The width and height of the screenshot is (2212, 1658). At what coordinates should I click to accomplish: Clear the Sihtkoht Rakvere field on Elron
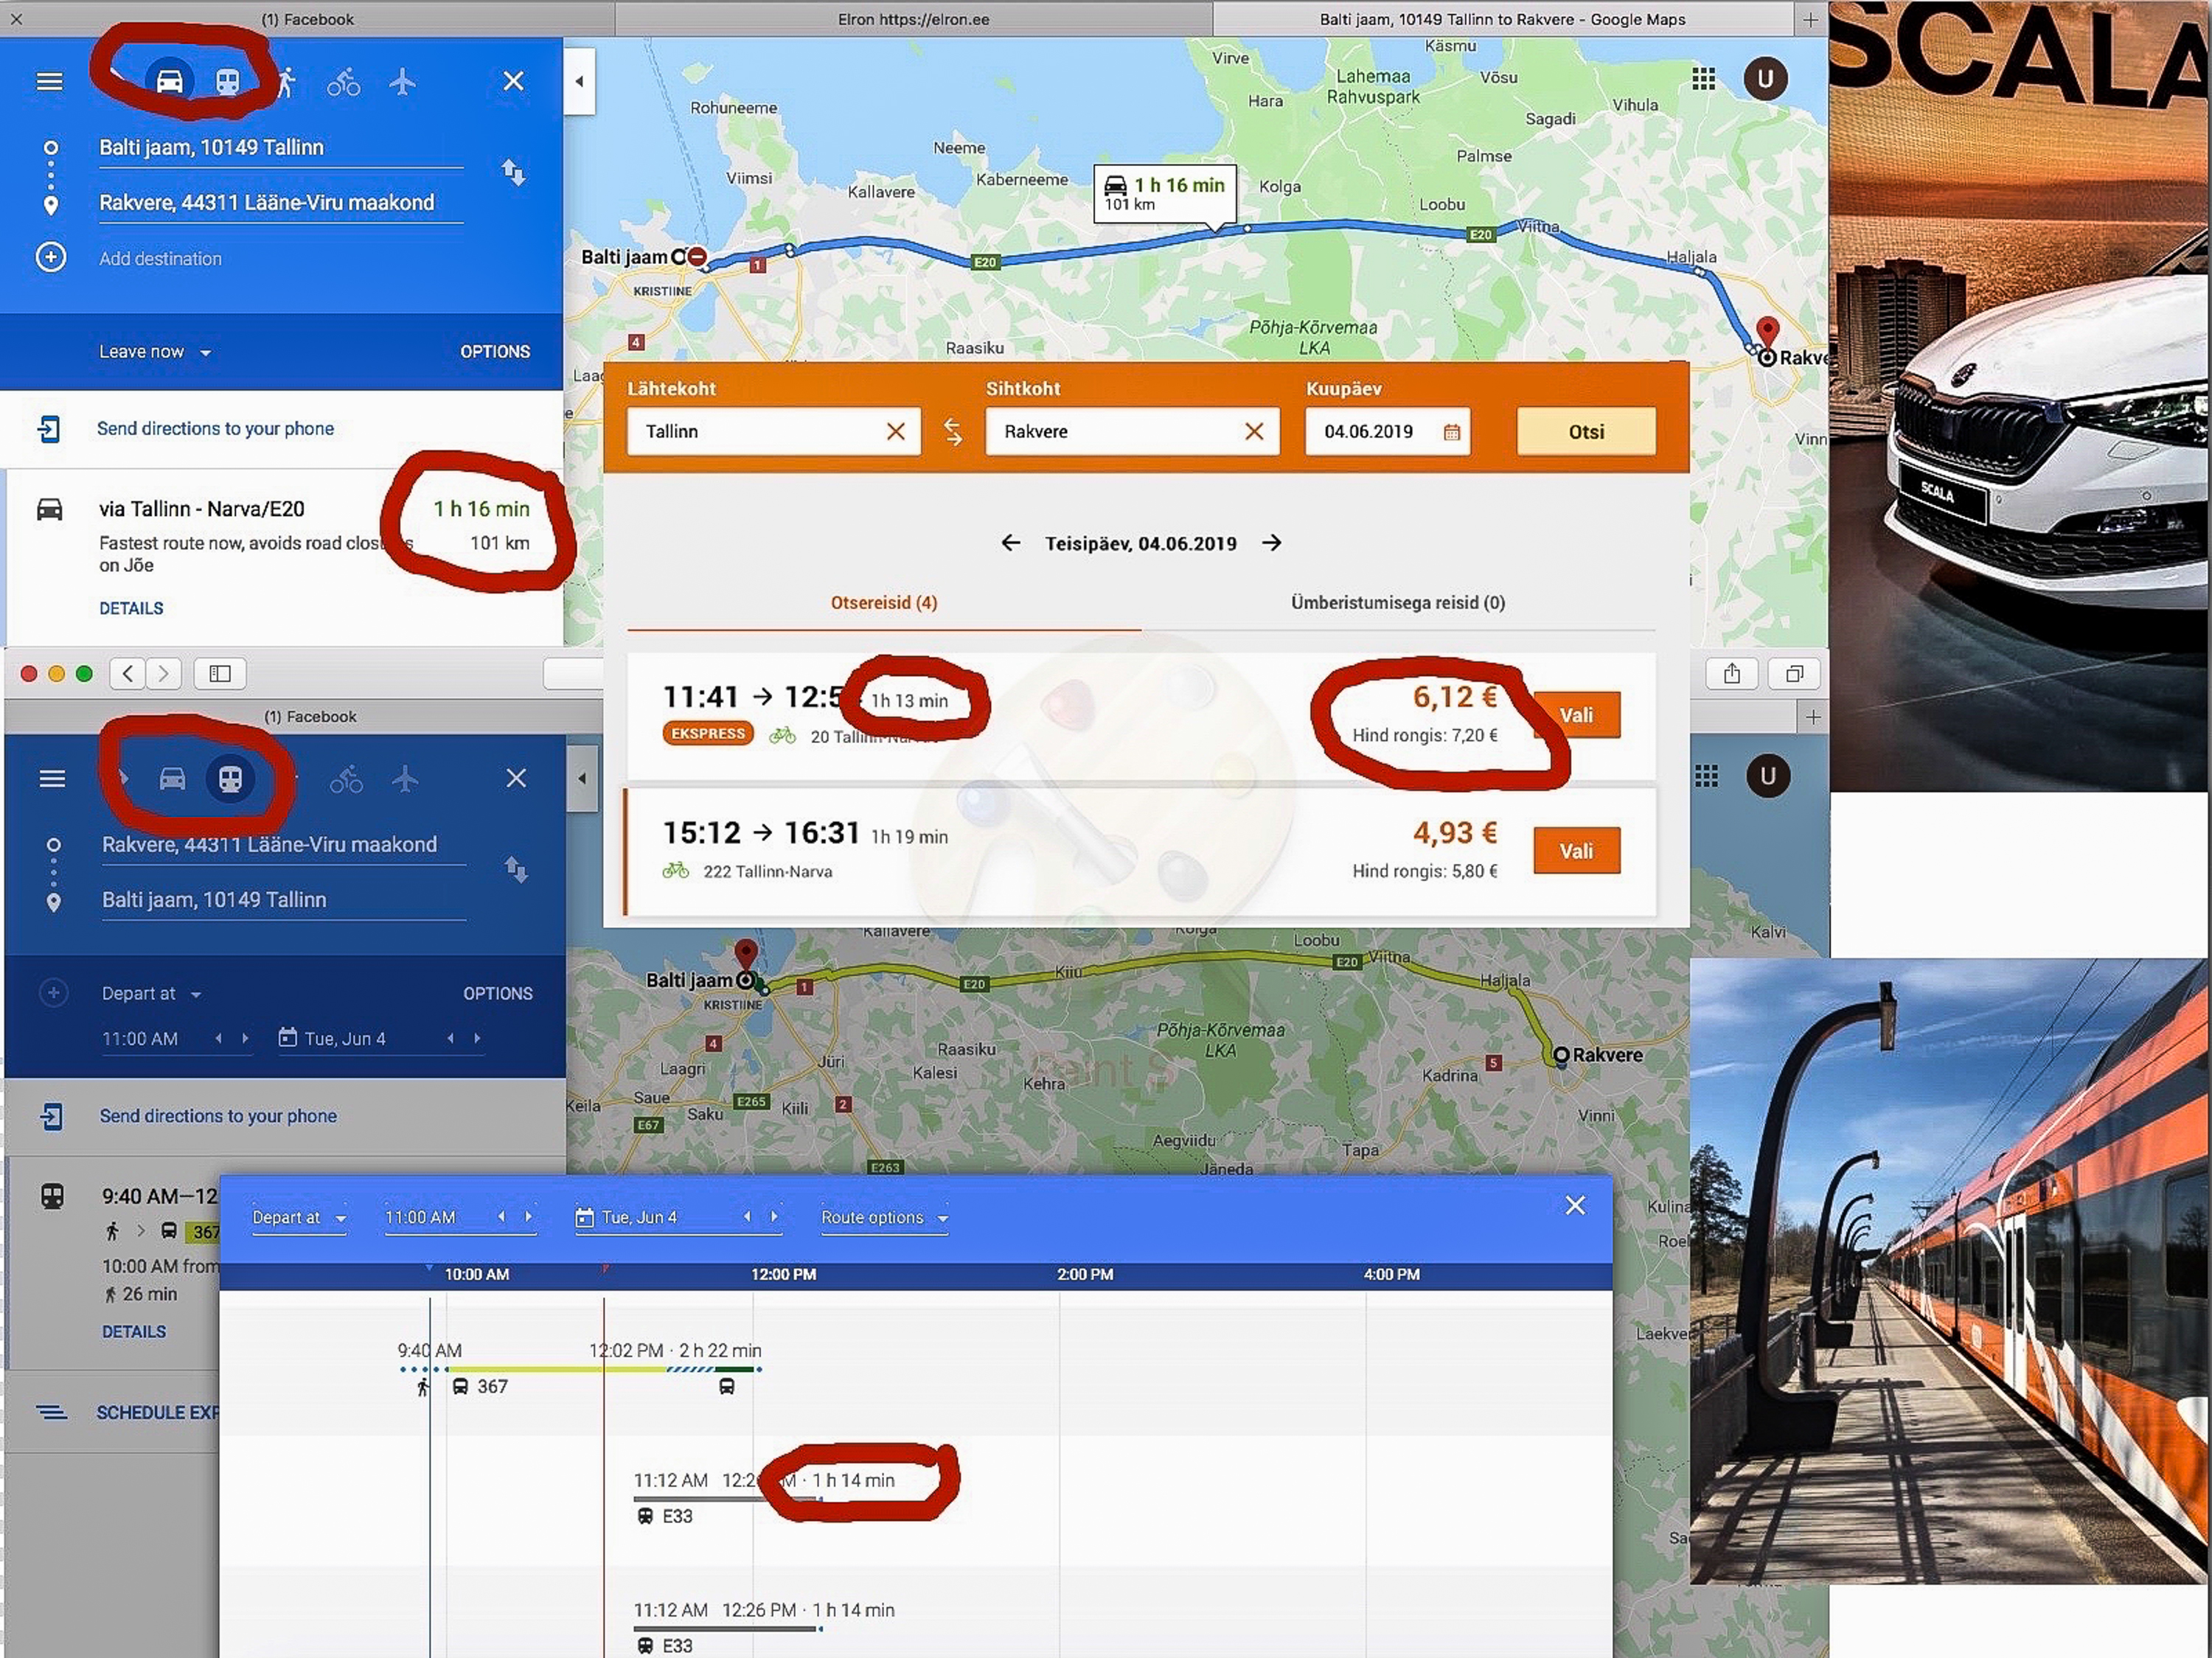tap(1254, 432)
